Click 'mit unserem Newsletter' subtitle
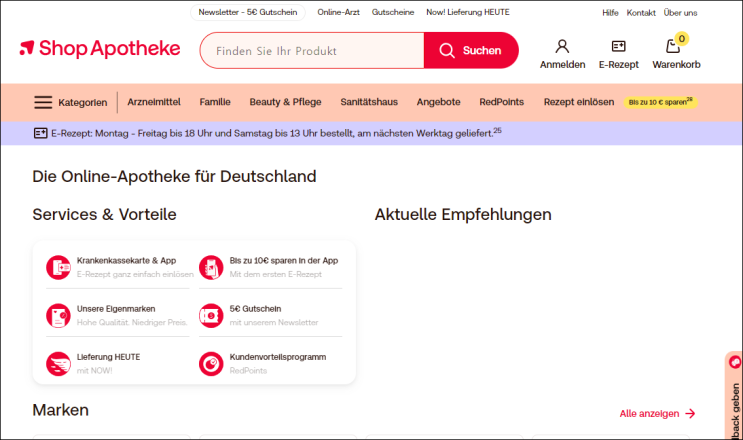743x440 pixels. coord(274,323)
